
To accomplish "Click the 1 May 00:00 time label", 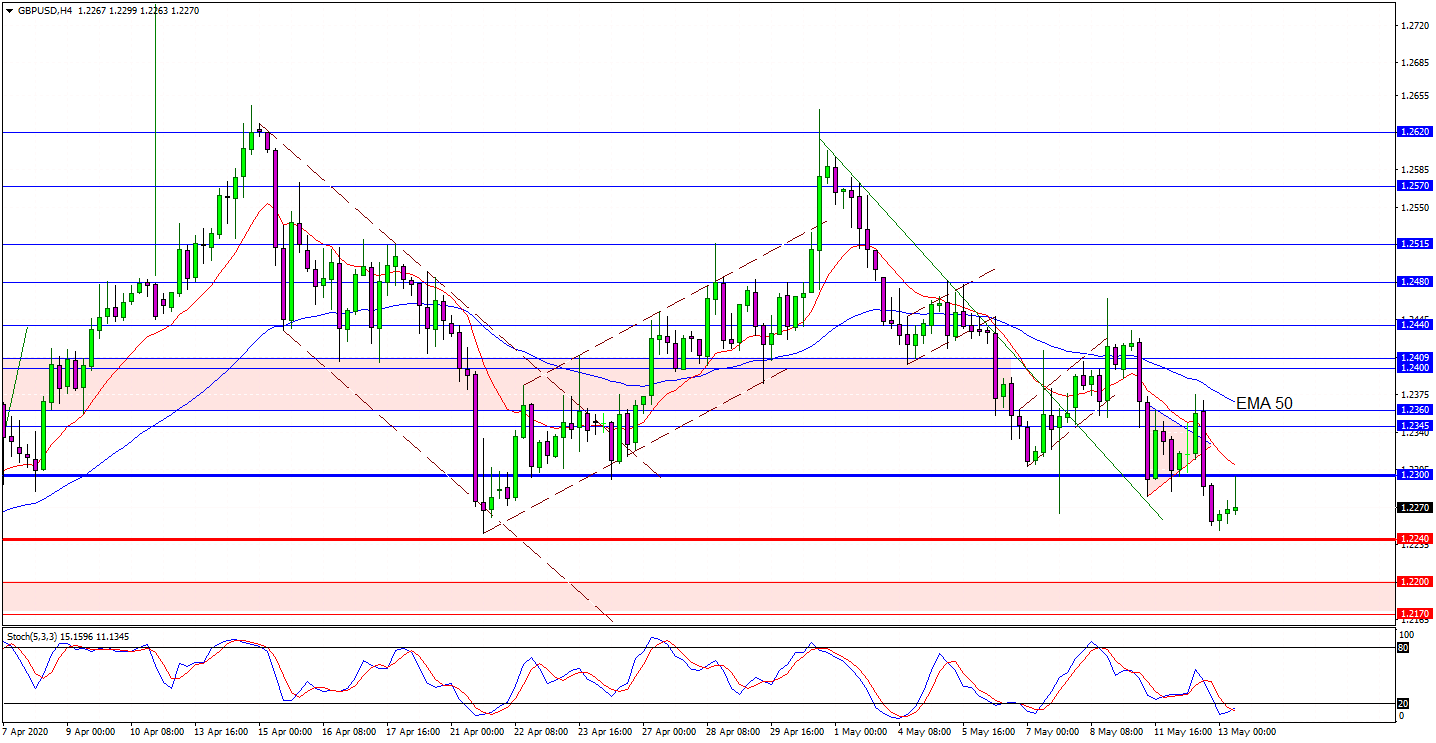I will pos(861,731).
